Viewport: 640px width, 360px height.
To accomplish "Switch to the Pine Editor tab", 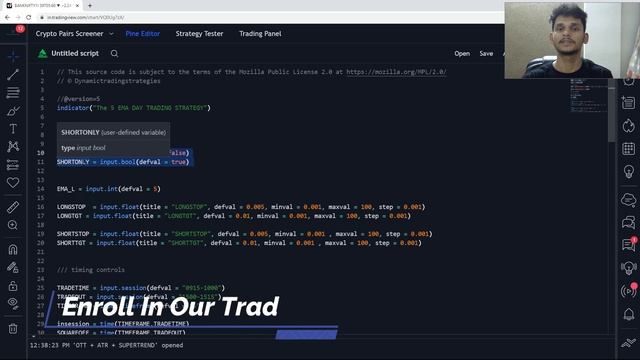I will pyautogui.click(x=142, y=34).
